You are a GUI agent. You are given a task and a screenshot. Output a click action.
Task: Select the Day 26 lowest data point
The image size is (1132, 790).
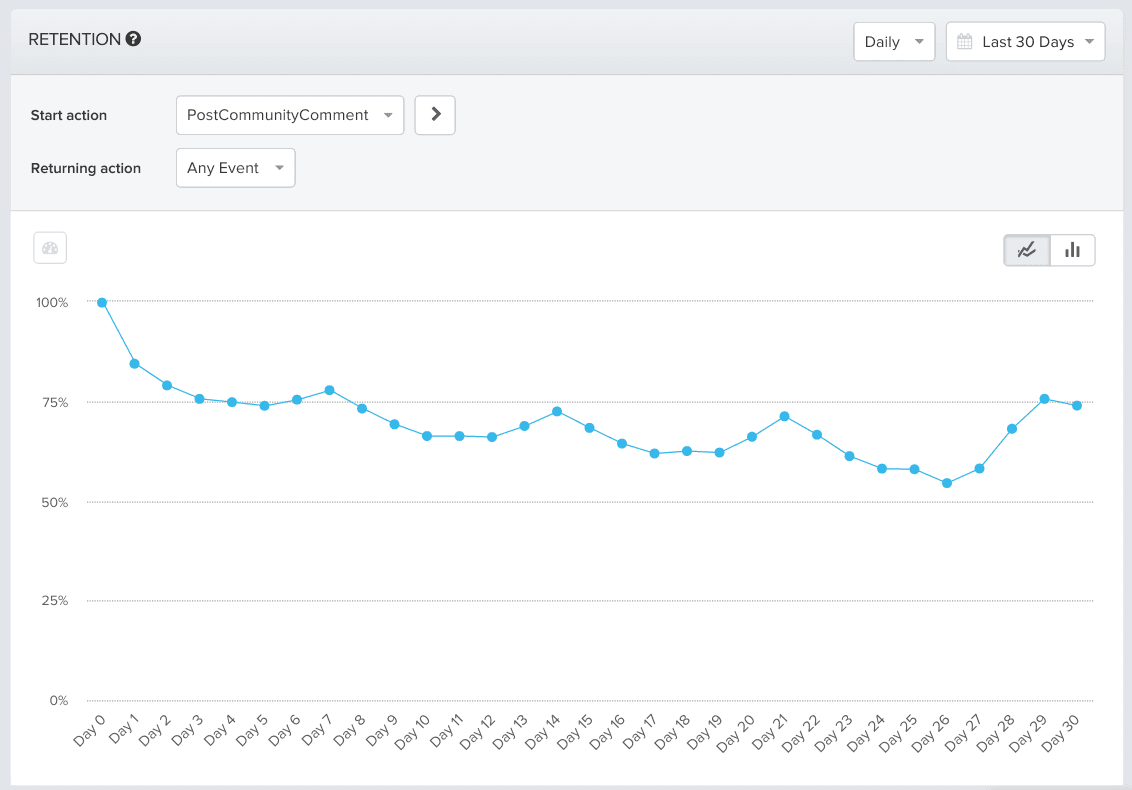coord(947,483)
